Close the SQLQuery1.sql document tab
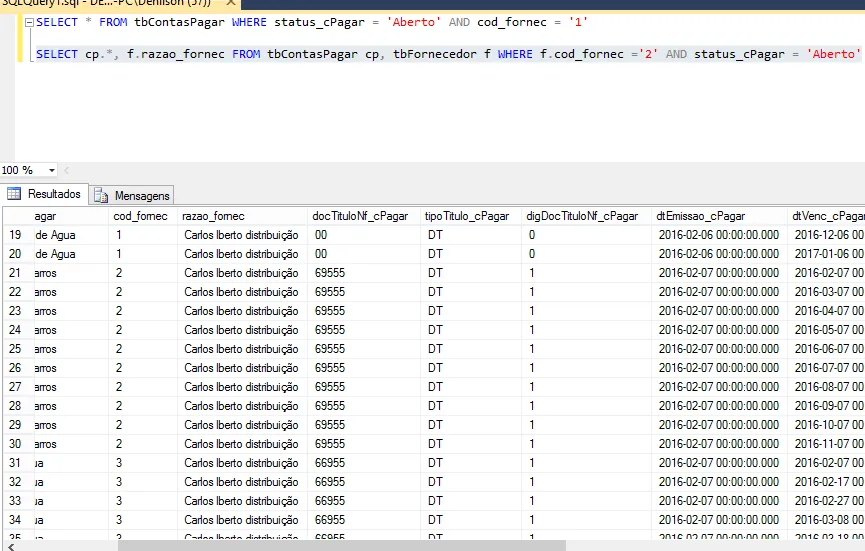 (229, 3)
